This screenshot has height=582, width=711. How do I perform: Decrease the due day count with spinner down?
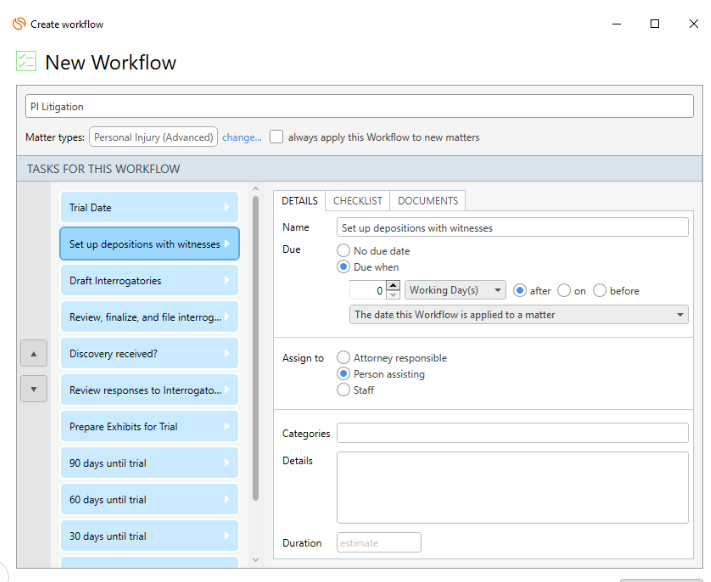pos(393,295)
